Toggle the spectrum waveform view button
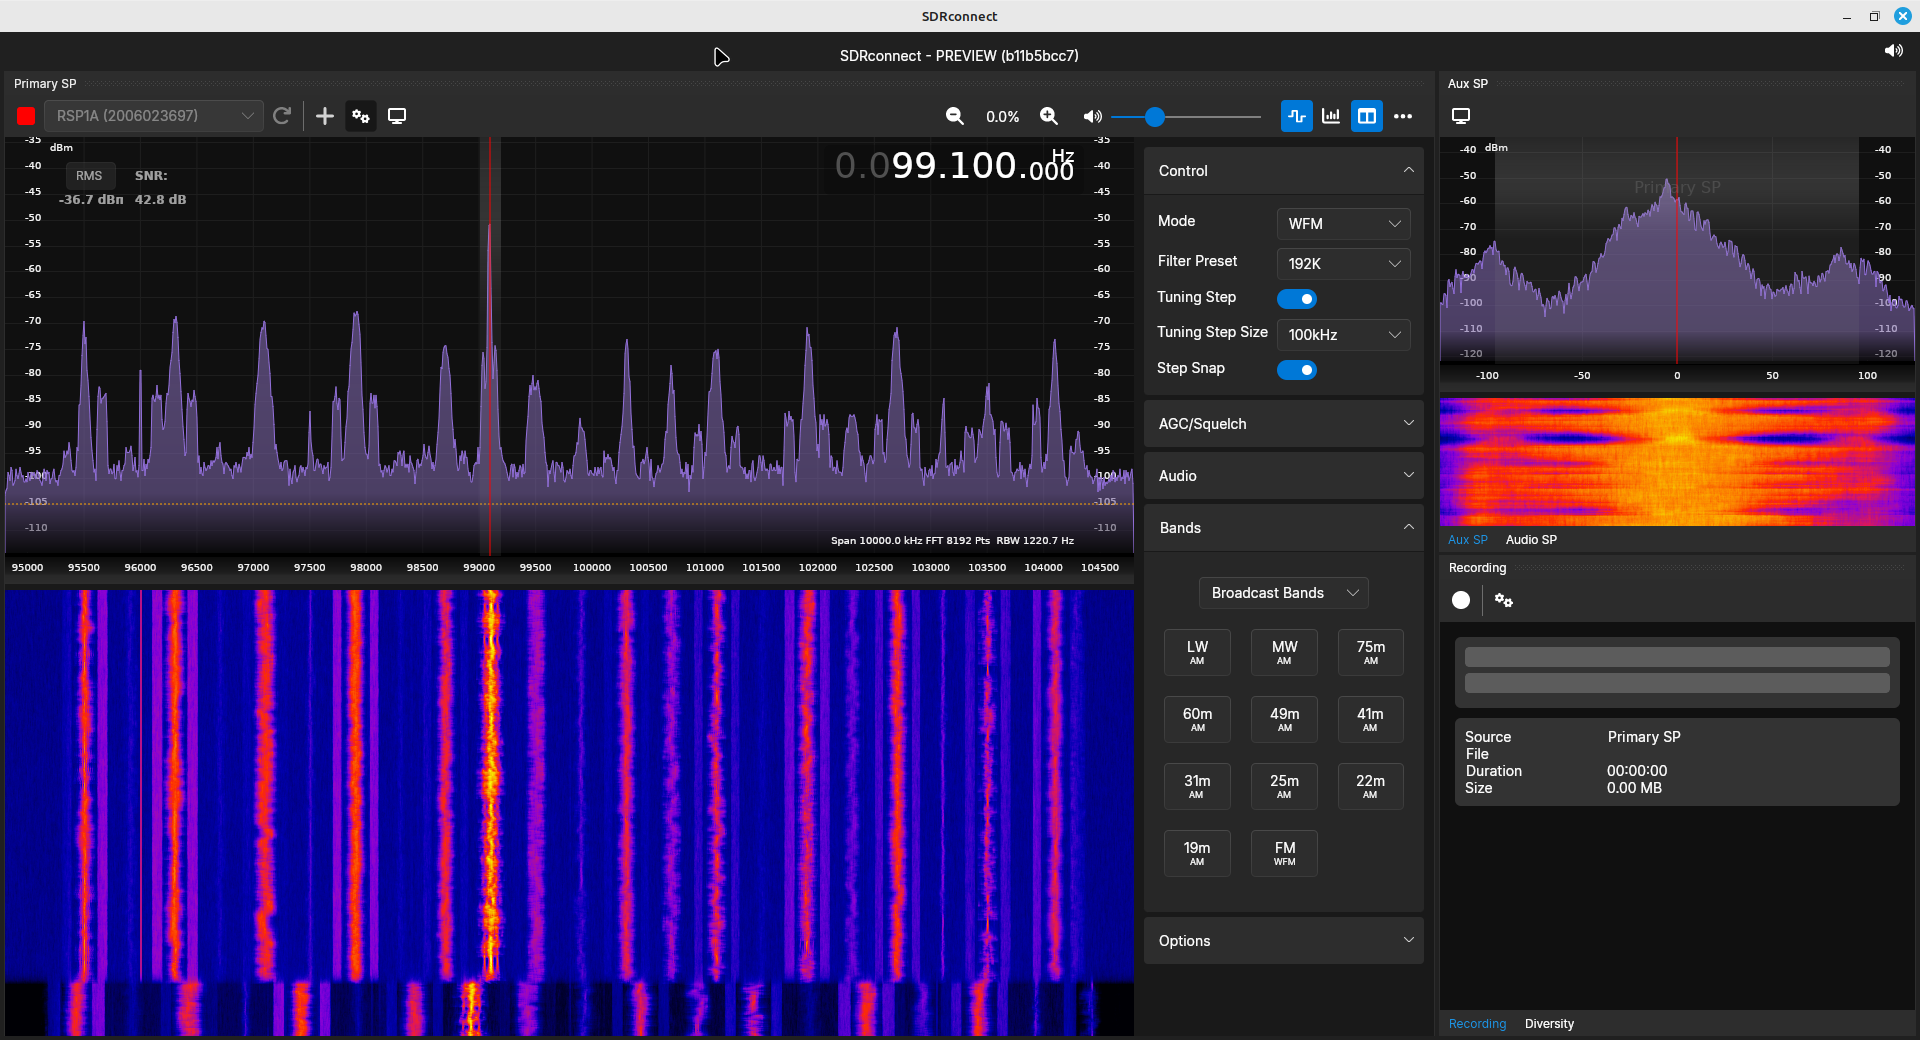Screen dimensions: 1920x1040 click(1297, 116)
